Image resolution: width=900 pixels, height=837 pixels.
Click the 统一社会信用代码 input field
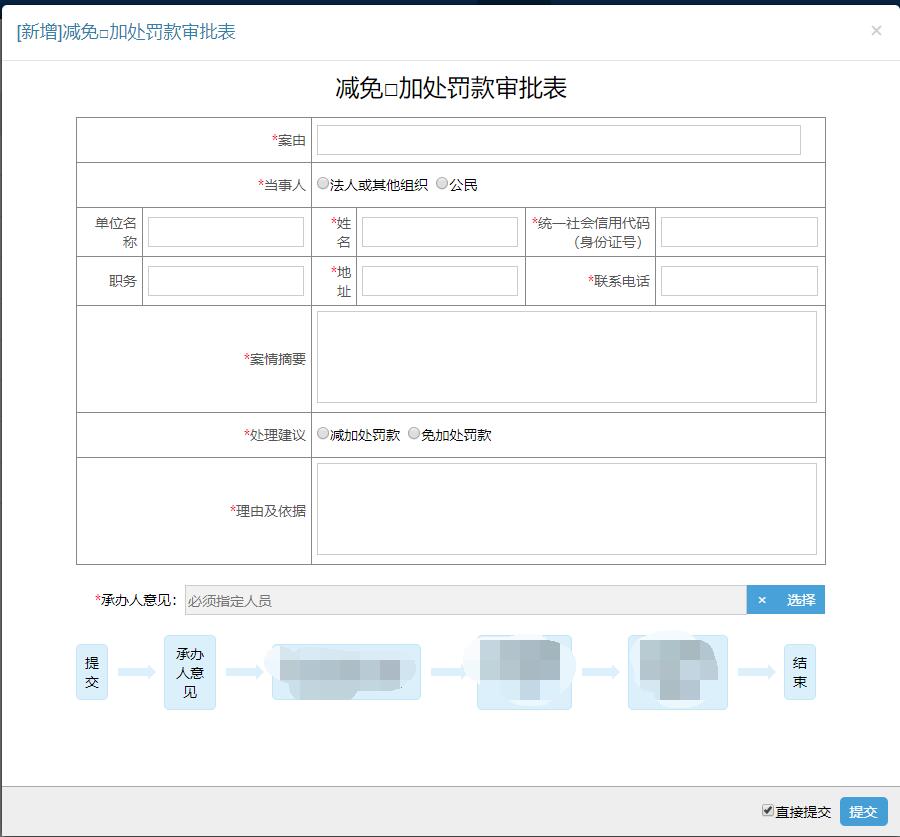point(739,232)
